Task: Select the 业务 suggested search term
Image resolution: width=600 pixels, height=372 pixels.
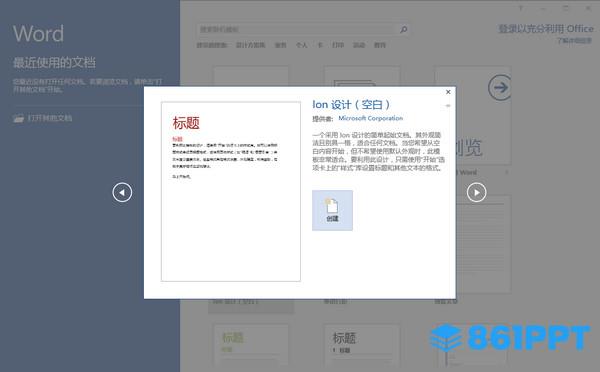Action: [x=280, y=45]
